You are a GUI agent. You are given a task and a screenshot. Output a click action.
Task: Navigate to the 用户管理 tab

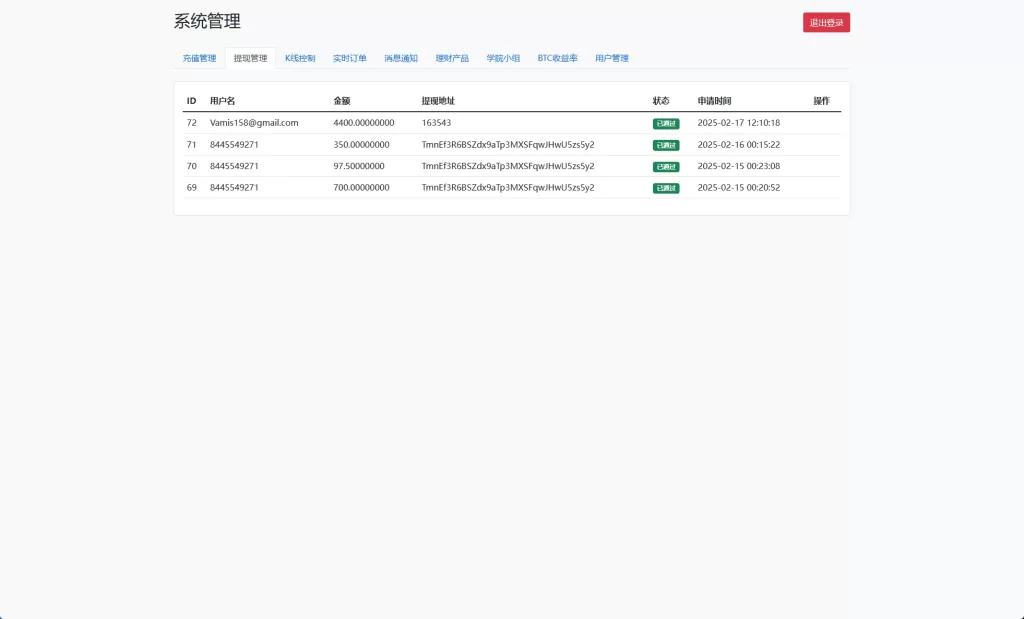pos(612,58)
